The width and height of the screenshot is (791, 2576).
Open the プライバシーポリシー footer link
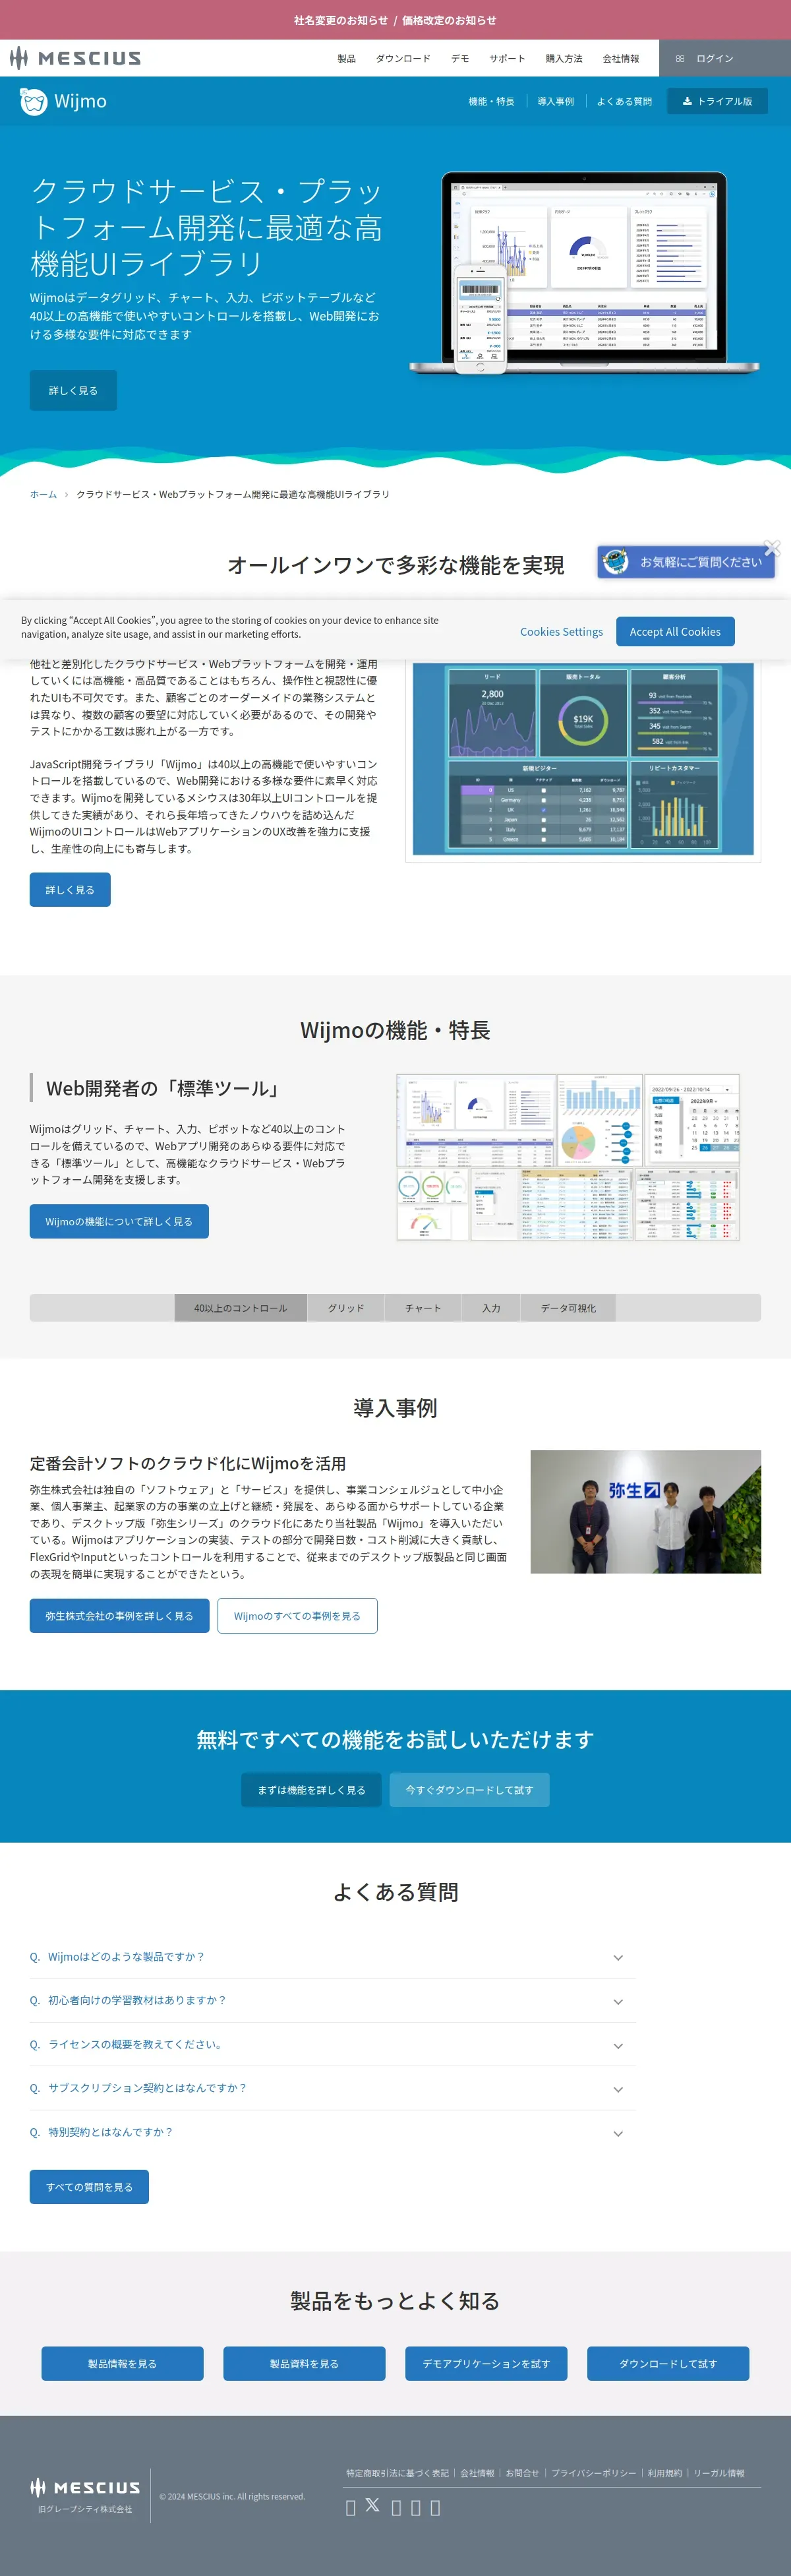[593, 2473]
